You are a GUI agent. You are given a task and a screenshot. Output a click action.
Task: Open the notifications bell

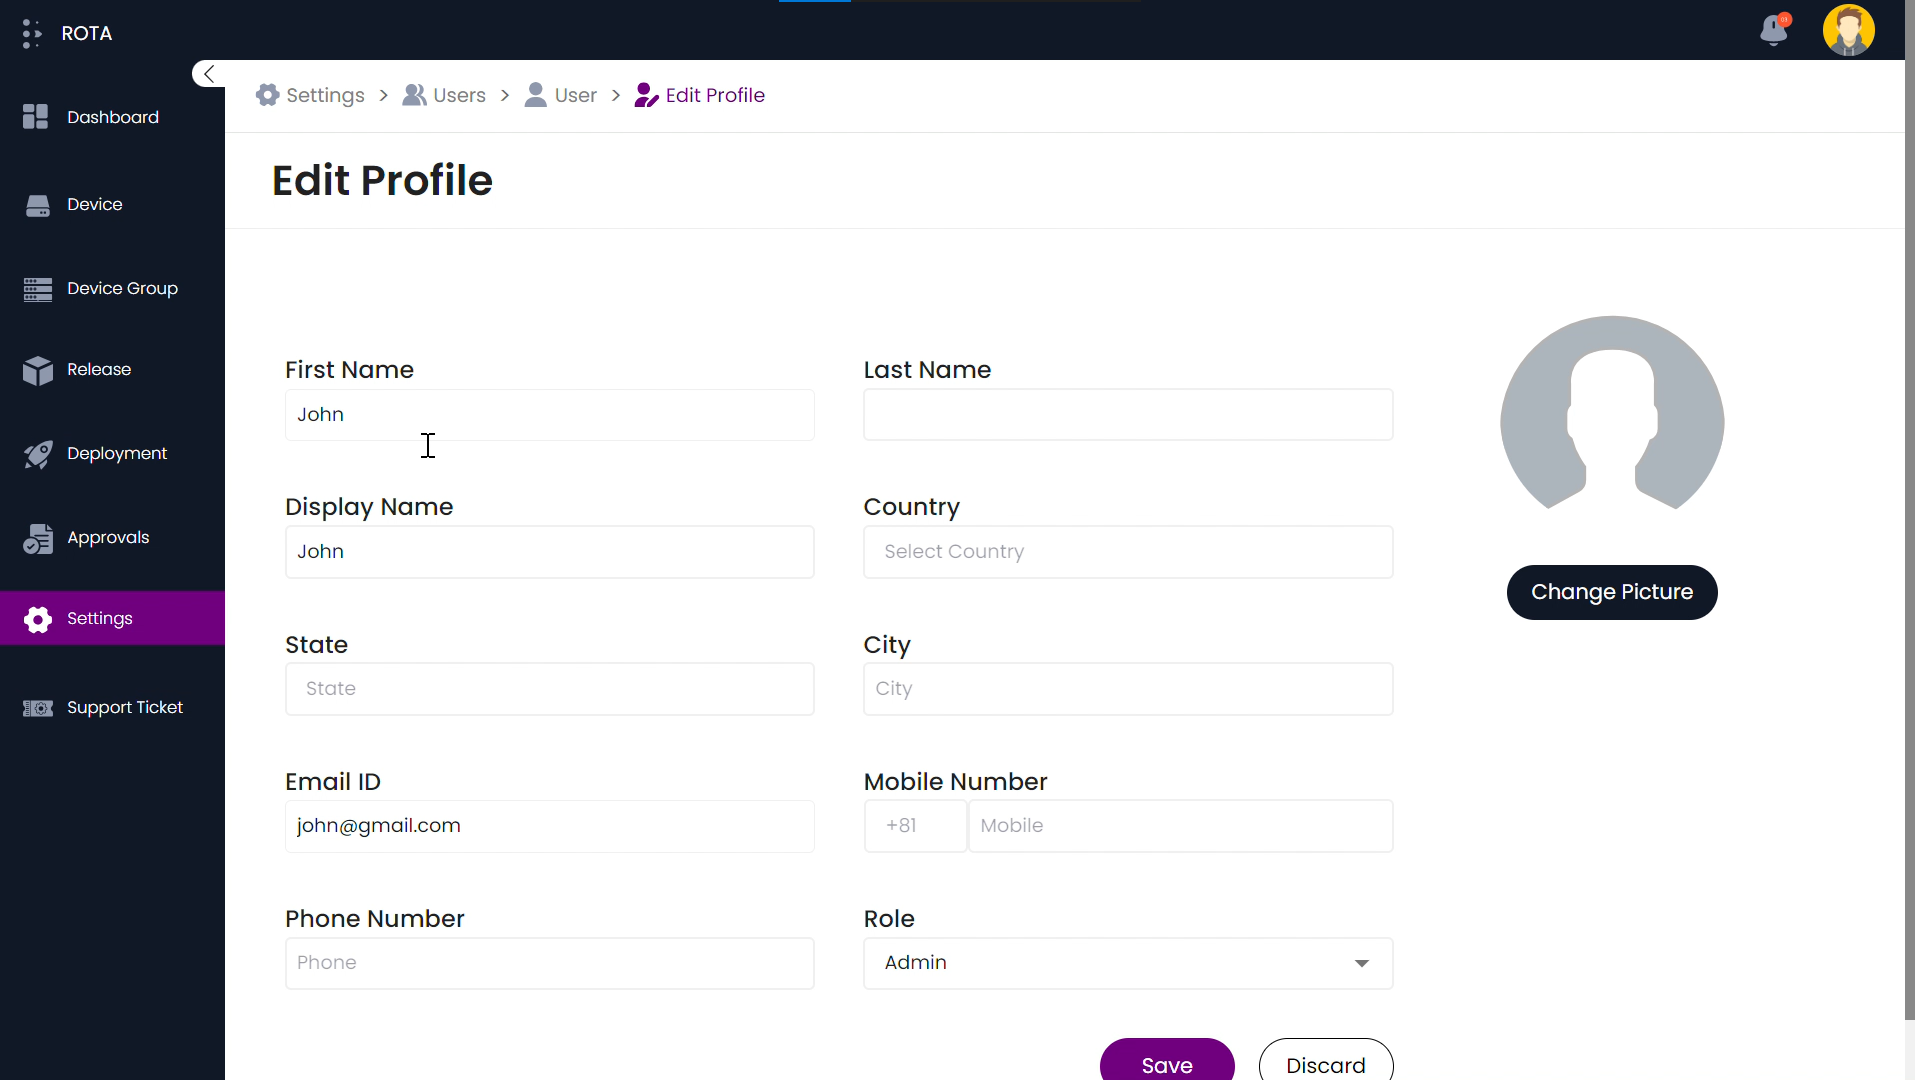[x=1774, y=31]
